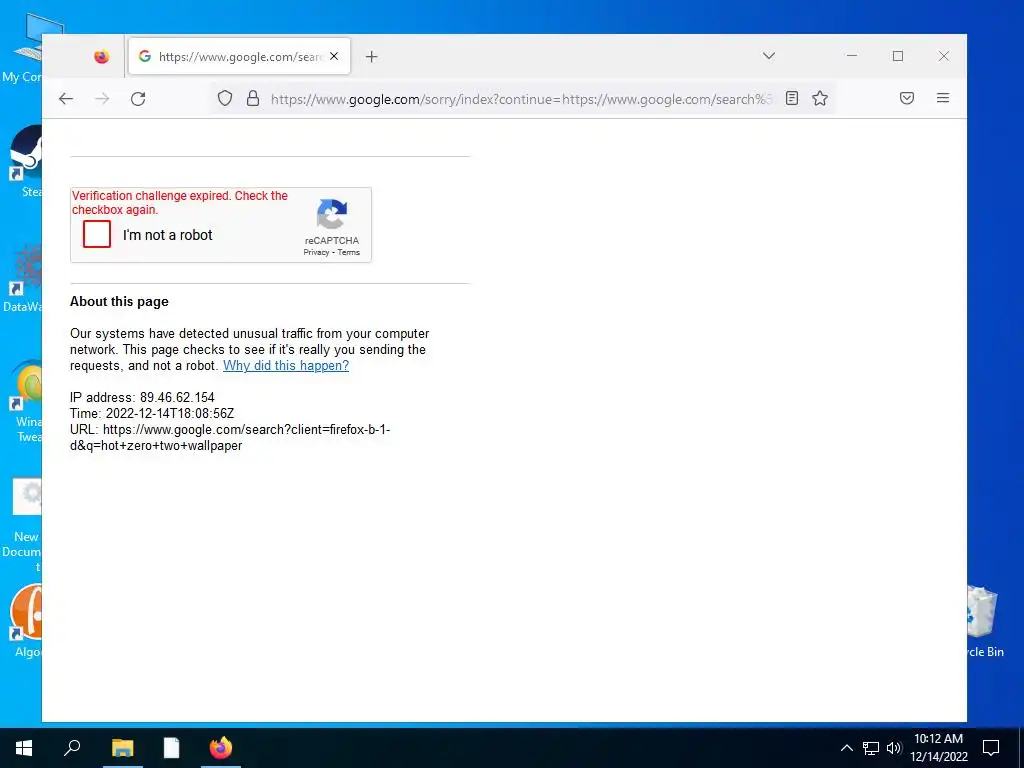Select the google.com search tab
Viewport: 1024px width, 768px height.
(240, 57)
